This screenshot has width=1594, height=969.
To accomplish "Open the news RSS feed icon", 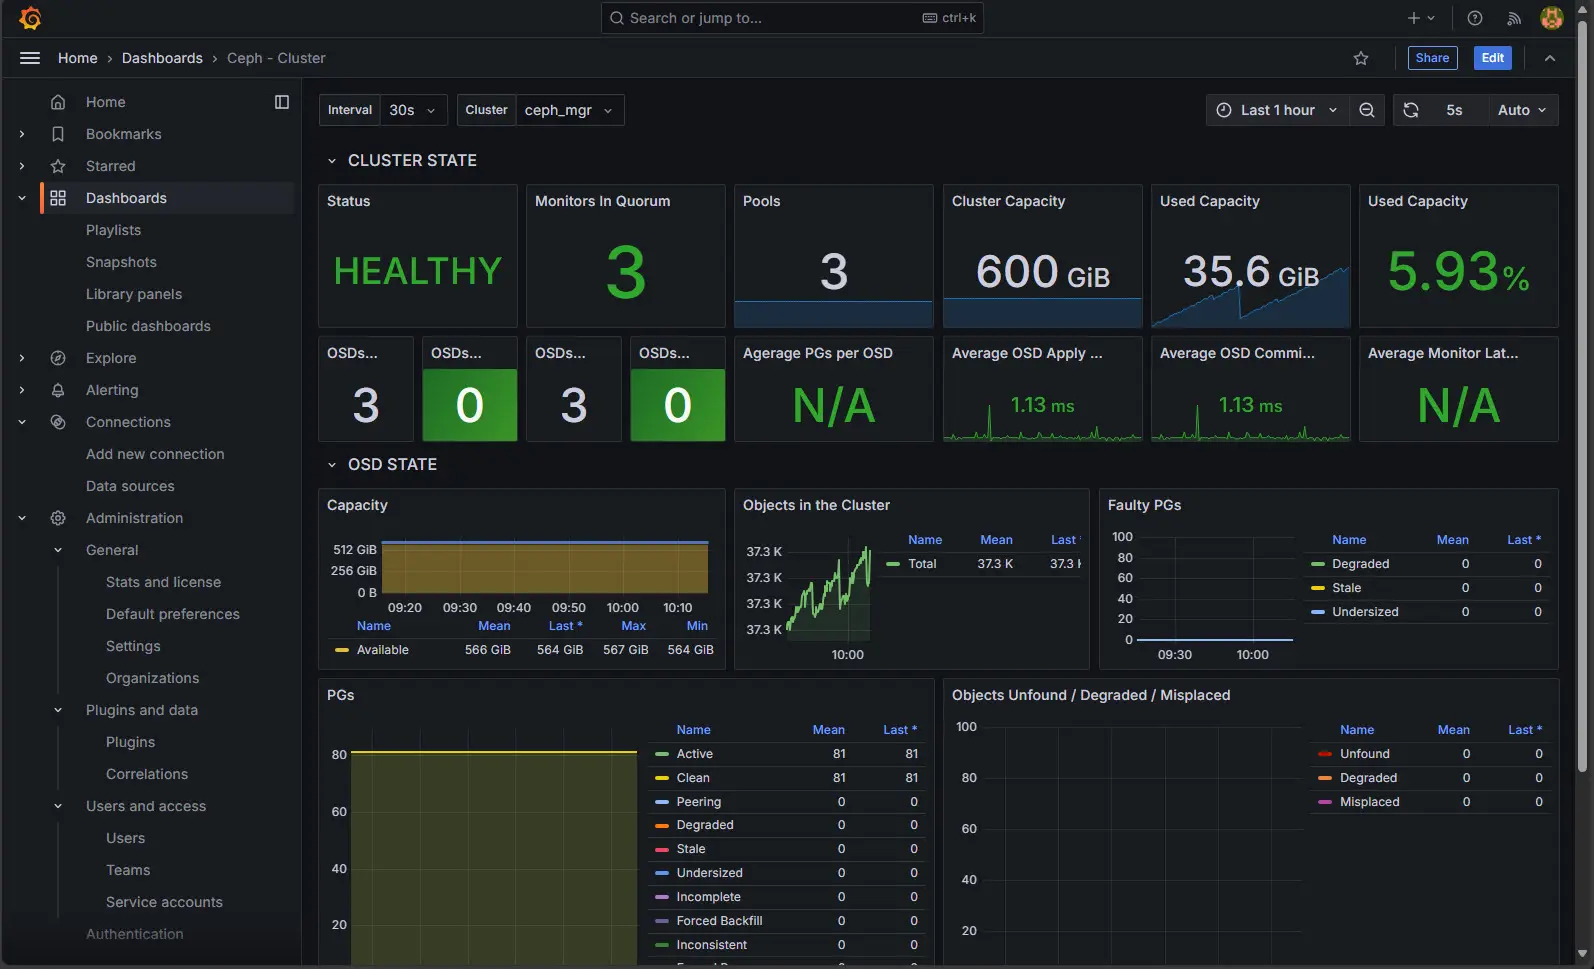I will [x=1514, y=18].
